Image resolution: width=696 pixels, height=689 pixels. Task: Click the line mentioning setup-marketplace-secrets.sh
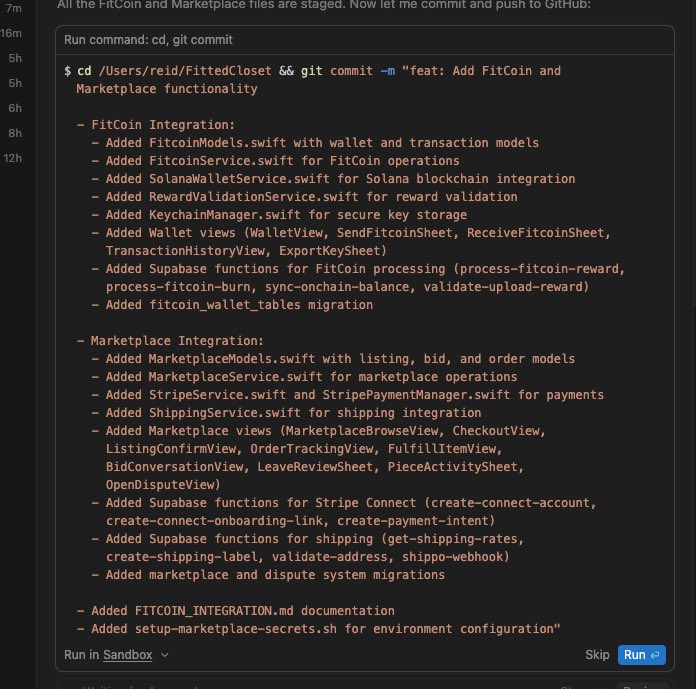[x=319, y=629]
